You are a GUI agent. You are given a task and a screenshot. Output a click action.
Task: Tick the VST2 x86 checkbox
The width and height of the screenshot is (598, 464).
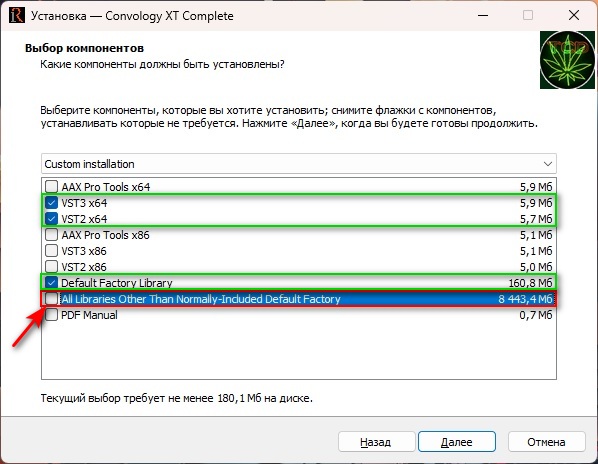[x=51, y=267]
